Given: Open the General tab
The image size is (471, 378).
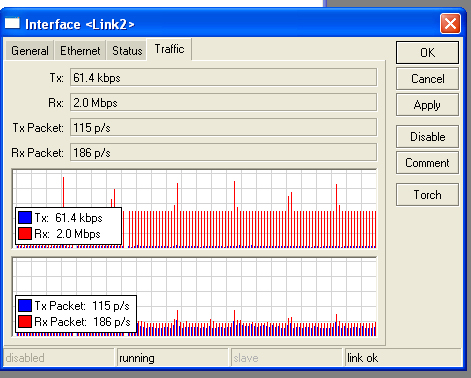Looking at the screenshot, I should pos(30,51).
